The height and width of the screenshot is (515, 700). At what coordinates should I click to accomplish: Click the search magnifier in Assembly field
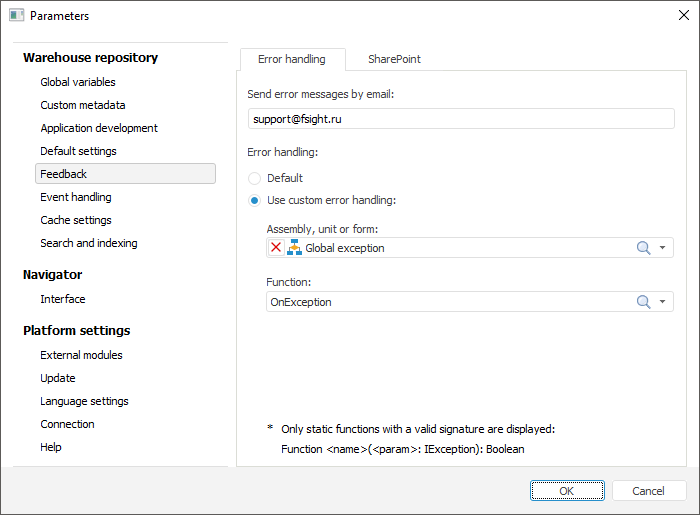644,248
